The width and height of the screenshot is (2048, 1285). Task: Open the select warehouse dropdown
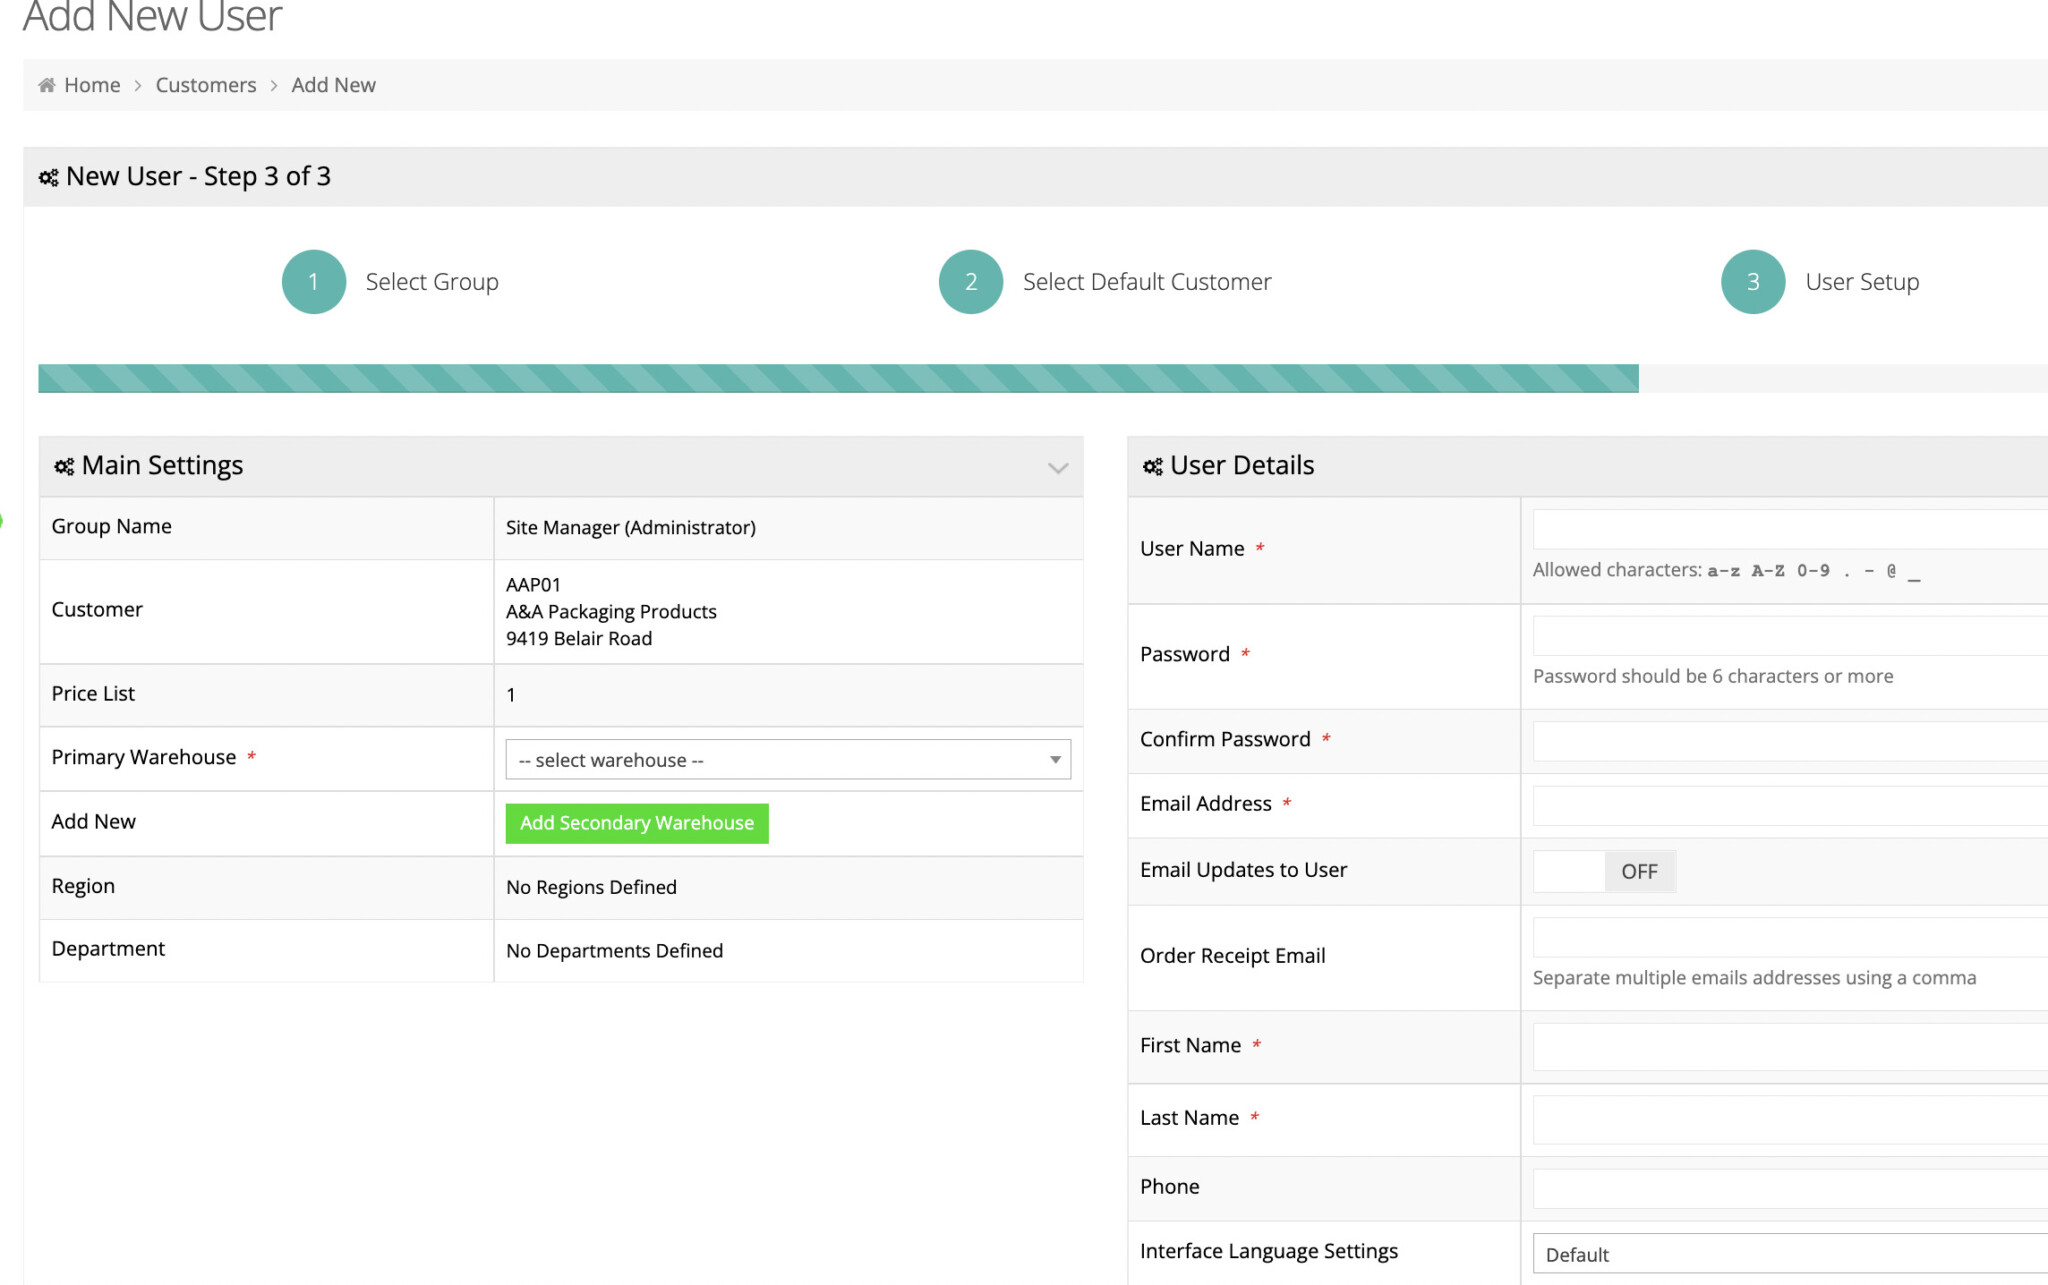[x=787, y=760]
